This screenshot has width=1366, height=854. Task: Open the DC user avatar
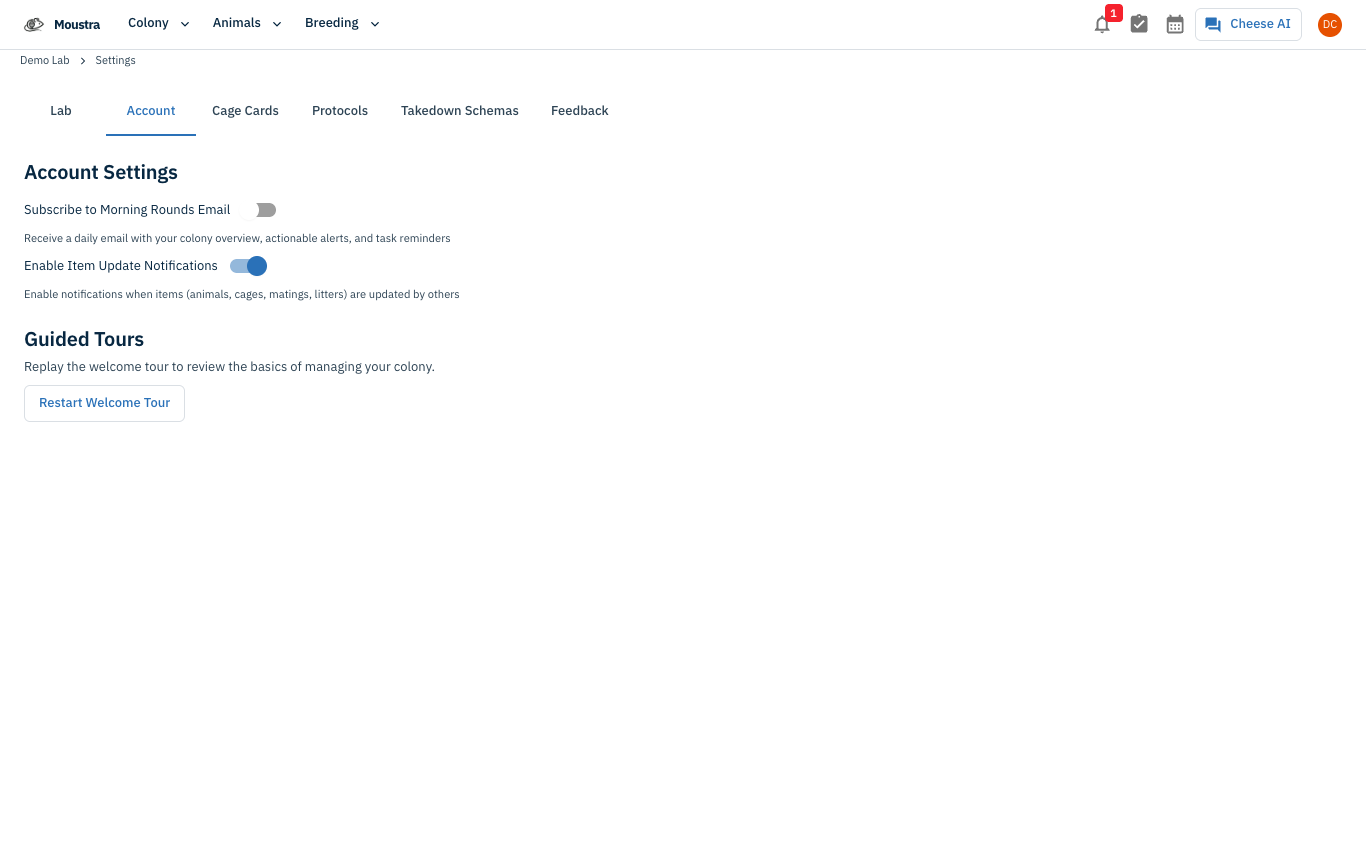[x=1329, y=25]
